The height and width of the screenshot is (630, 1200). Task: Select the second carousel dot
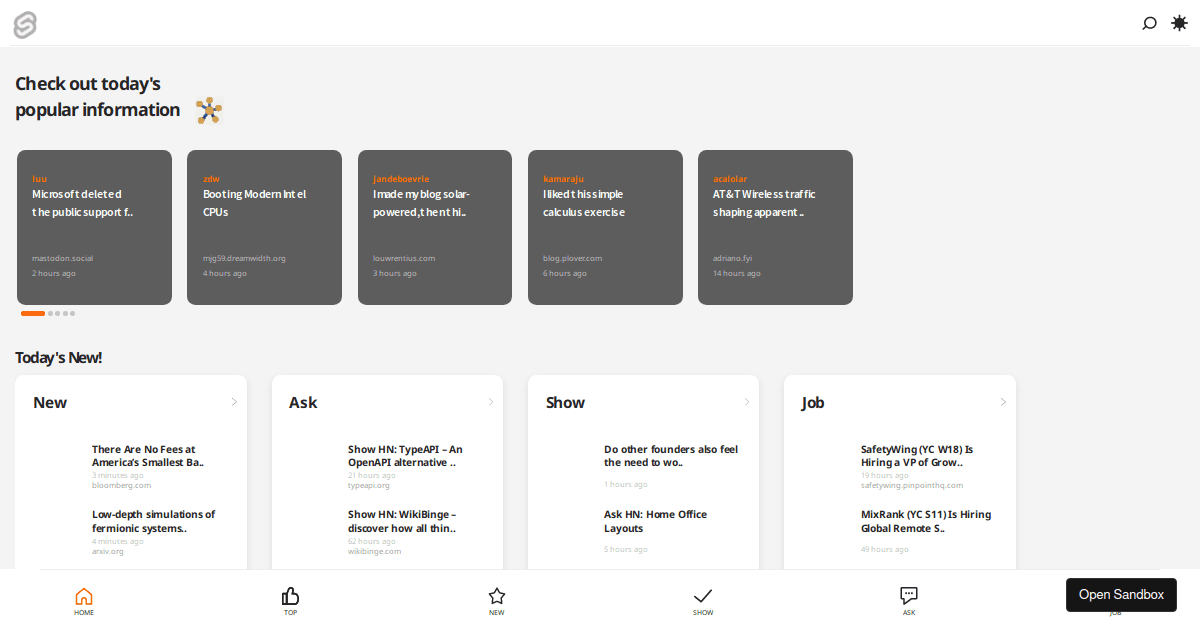point(49,313)
